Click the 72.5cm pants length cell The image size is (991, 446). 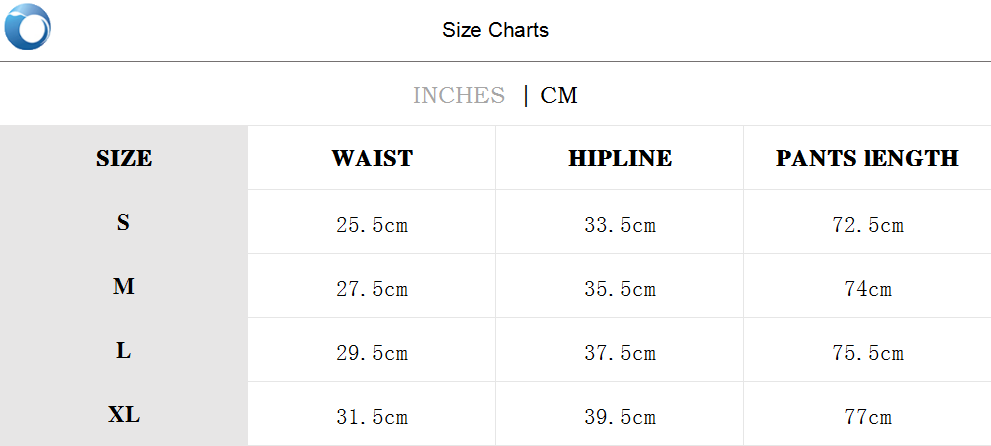coord(867,225)
